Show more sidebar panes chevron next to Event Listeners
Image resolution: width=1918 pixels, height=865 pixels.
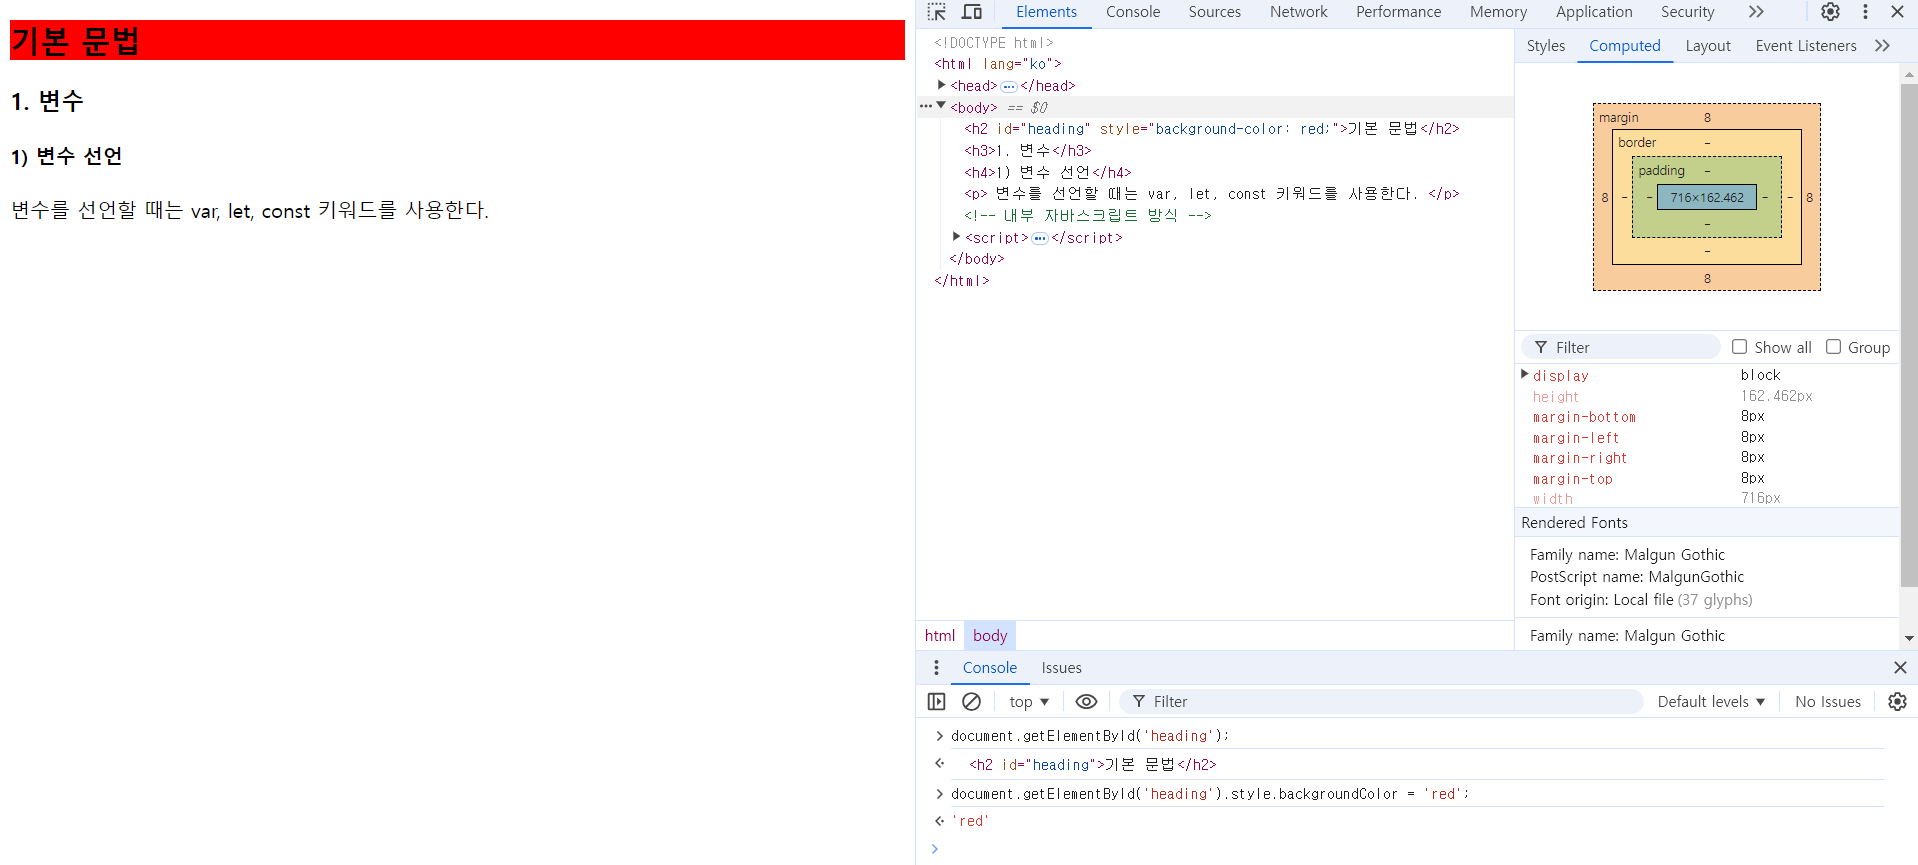[x=1882, y=46]
